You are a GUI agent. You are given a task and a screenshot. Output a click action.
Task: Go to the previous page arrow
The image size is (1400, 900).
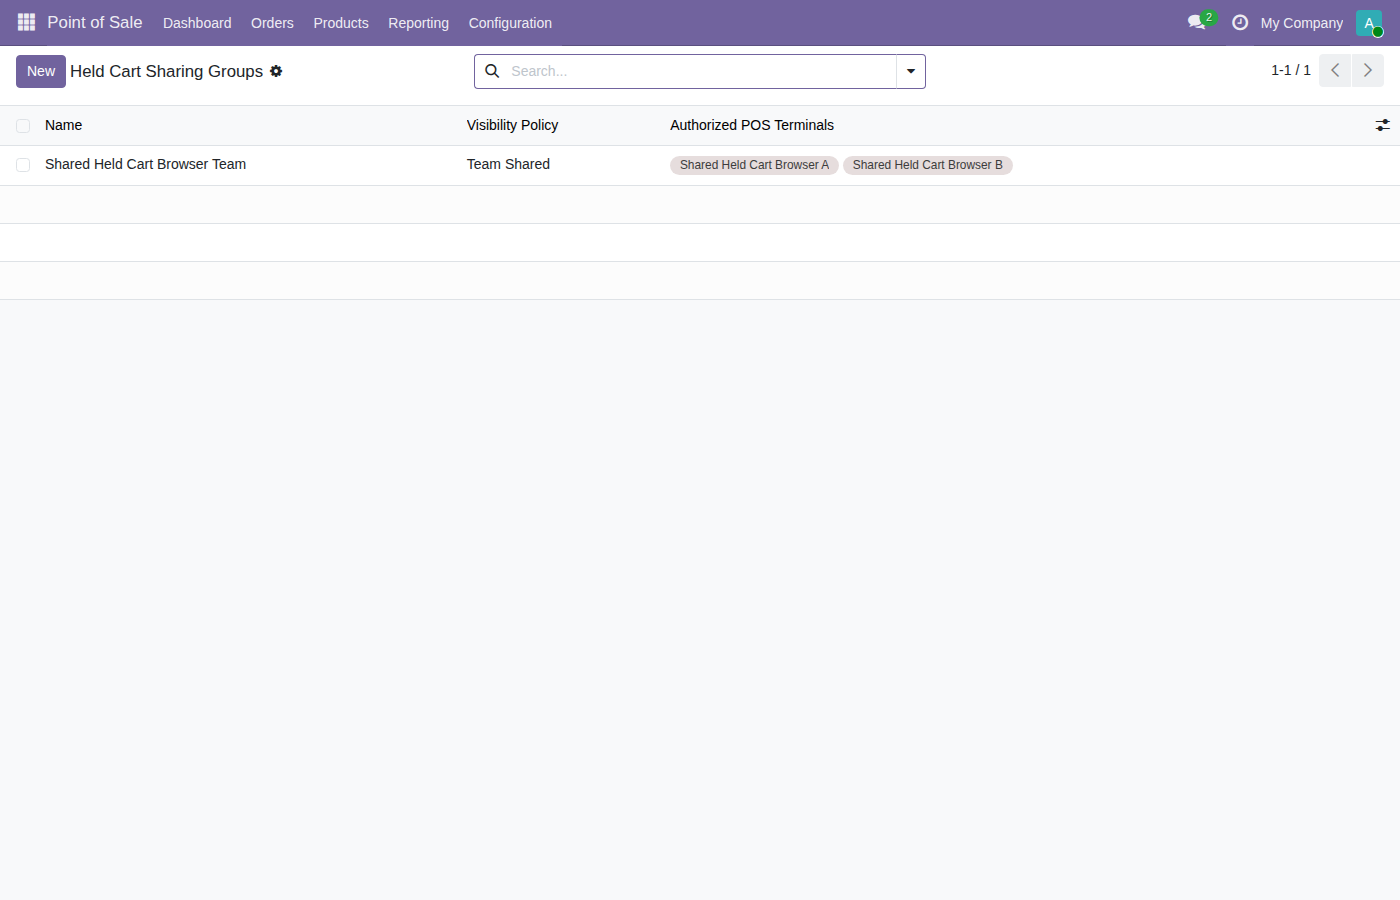coord(1335,71)
